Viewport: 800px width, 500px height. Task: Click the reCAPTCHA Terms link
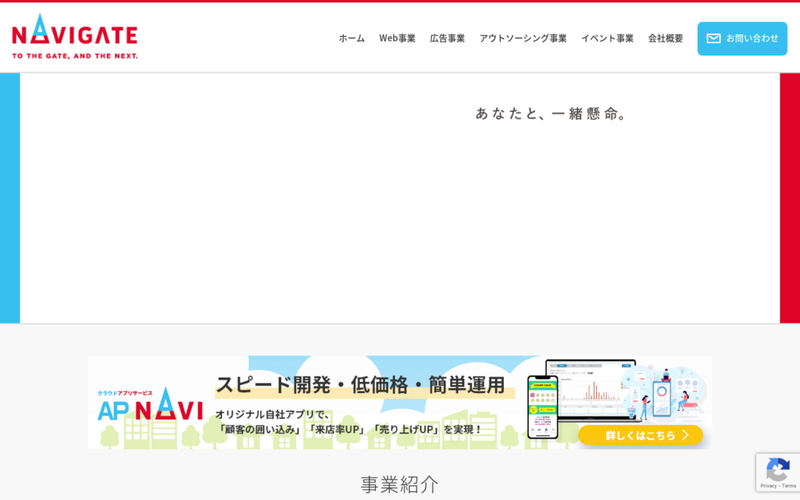pyautogui.click(x=789, y=486)
